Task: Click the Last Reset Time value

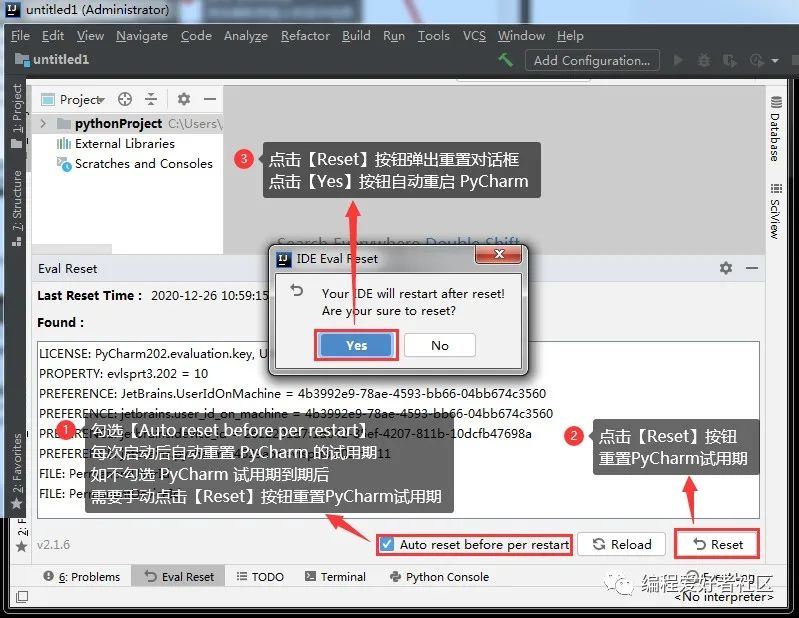Action: point(209,295)
